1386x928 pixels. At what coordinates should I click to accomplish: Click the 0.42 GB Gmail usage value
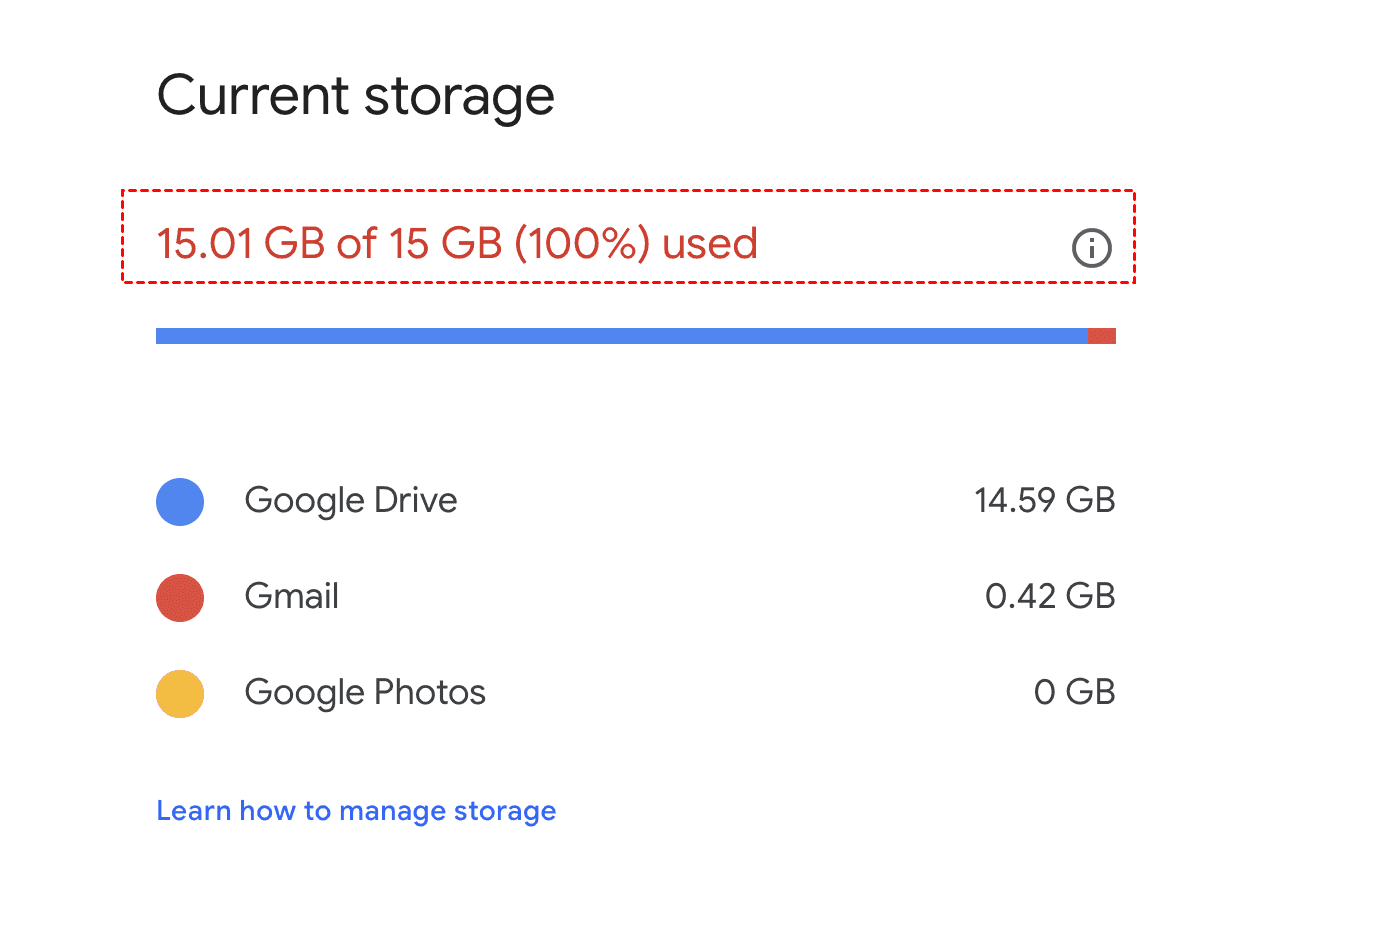1049,596
